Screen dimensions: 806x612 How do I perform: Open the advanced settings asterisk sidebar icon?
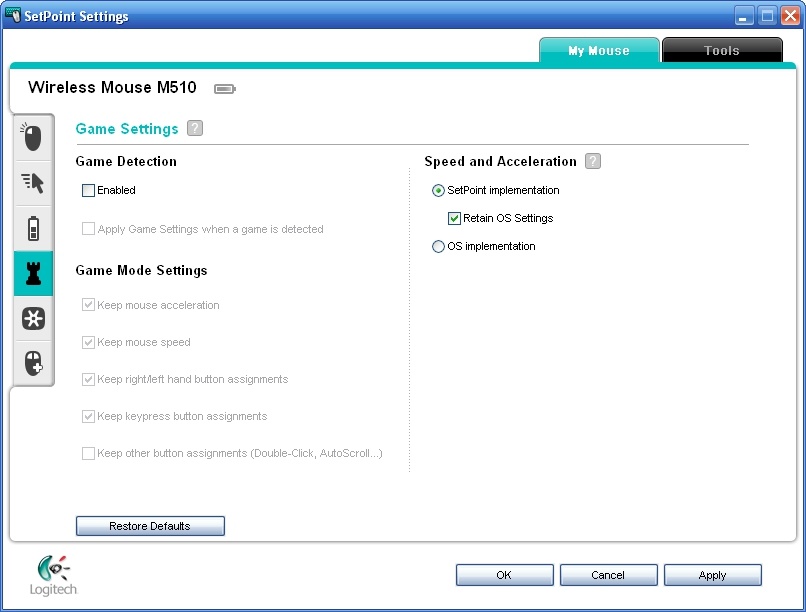33,319
